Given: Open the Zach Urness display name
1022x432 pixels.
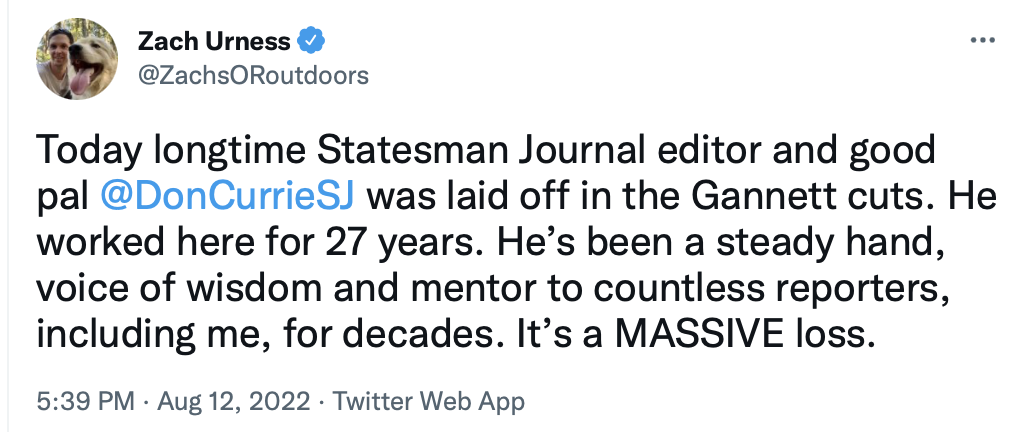Looking at the screenshot, I should tap(213, 42).
